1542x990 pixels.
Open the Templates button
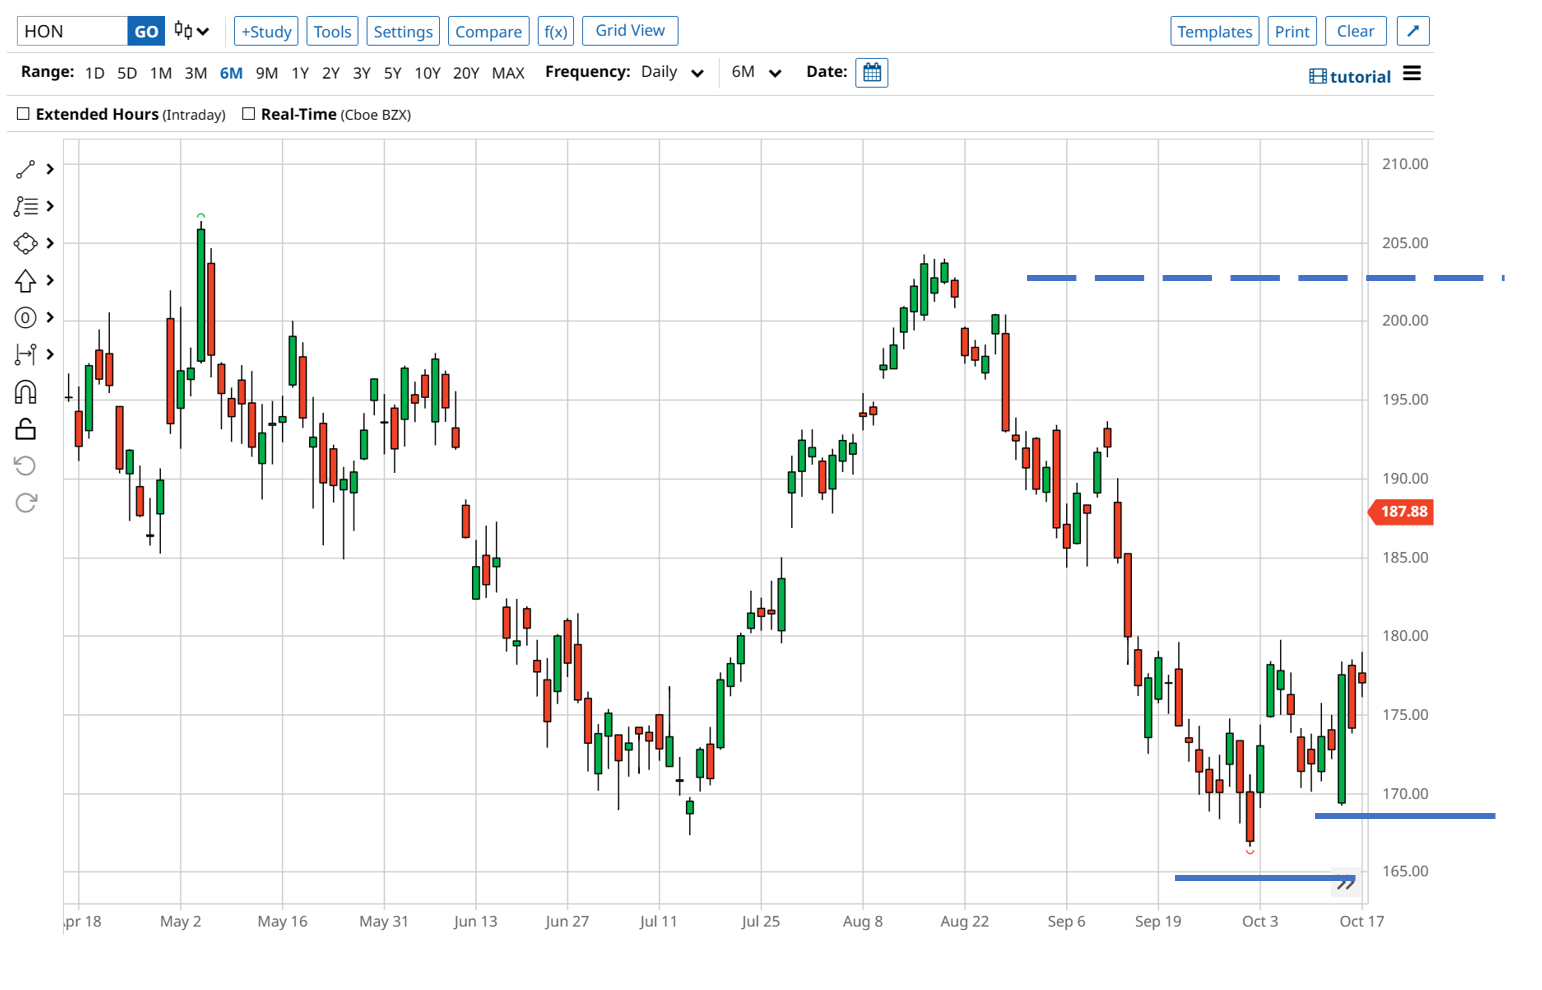(1214, 31)
